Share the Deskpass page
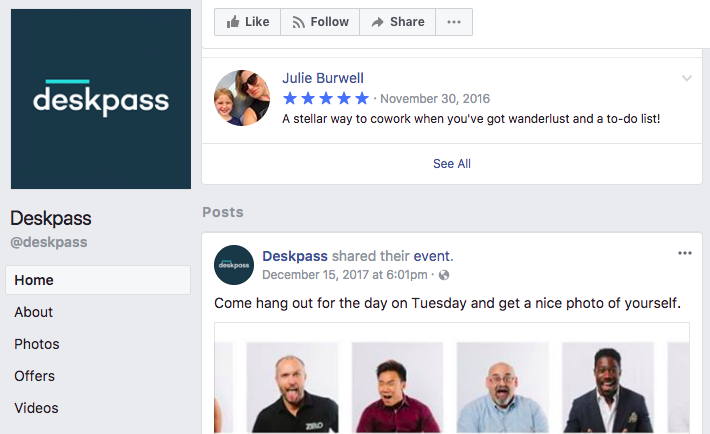710x434 pixels. [x=398, y=22]
